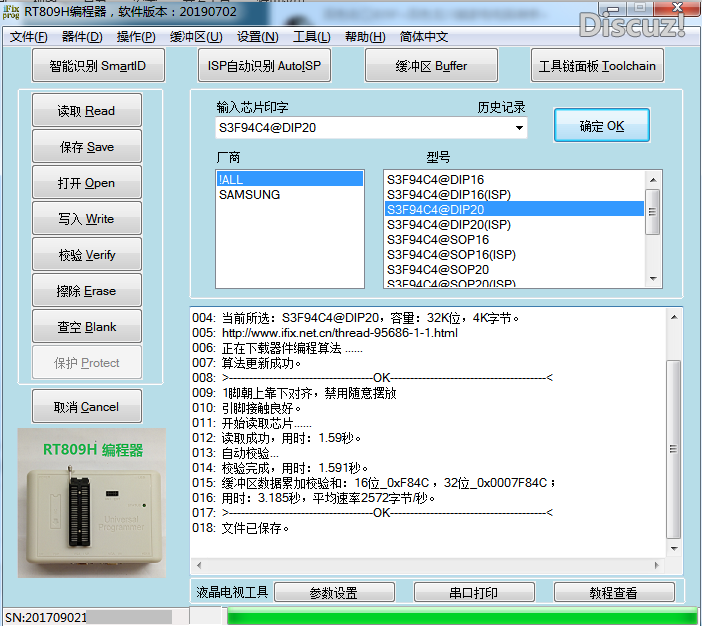Click the 查空 Blank button

87,326
